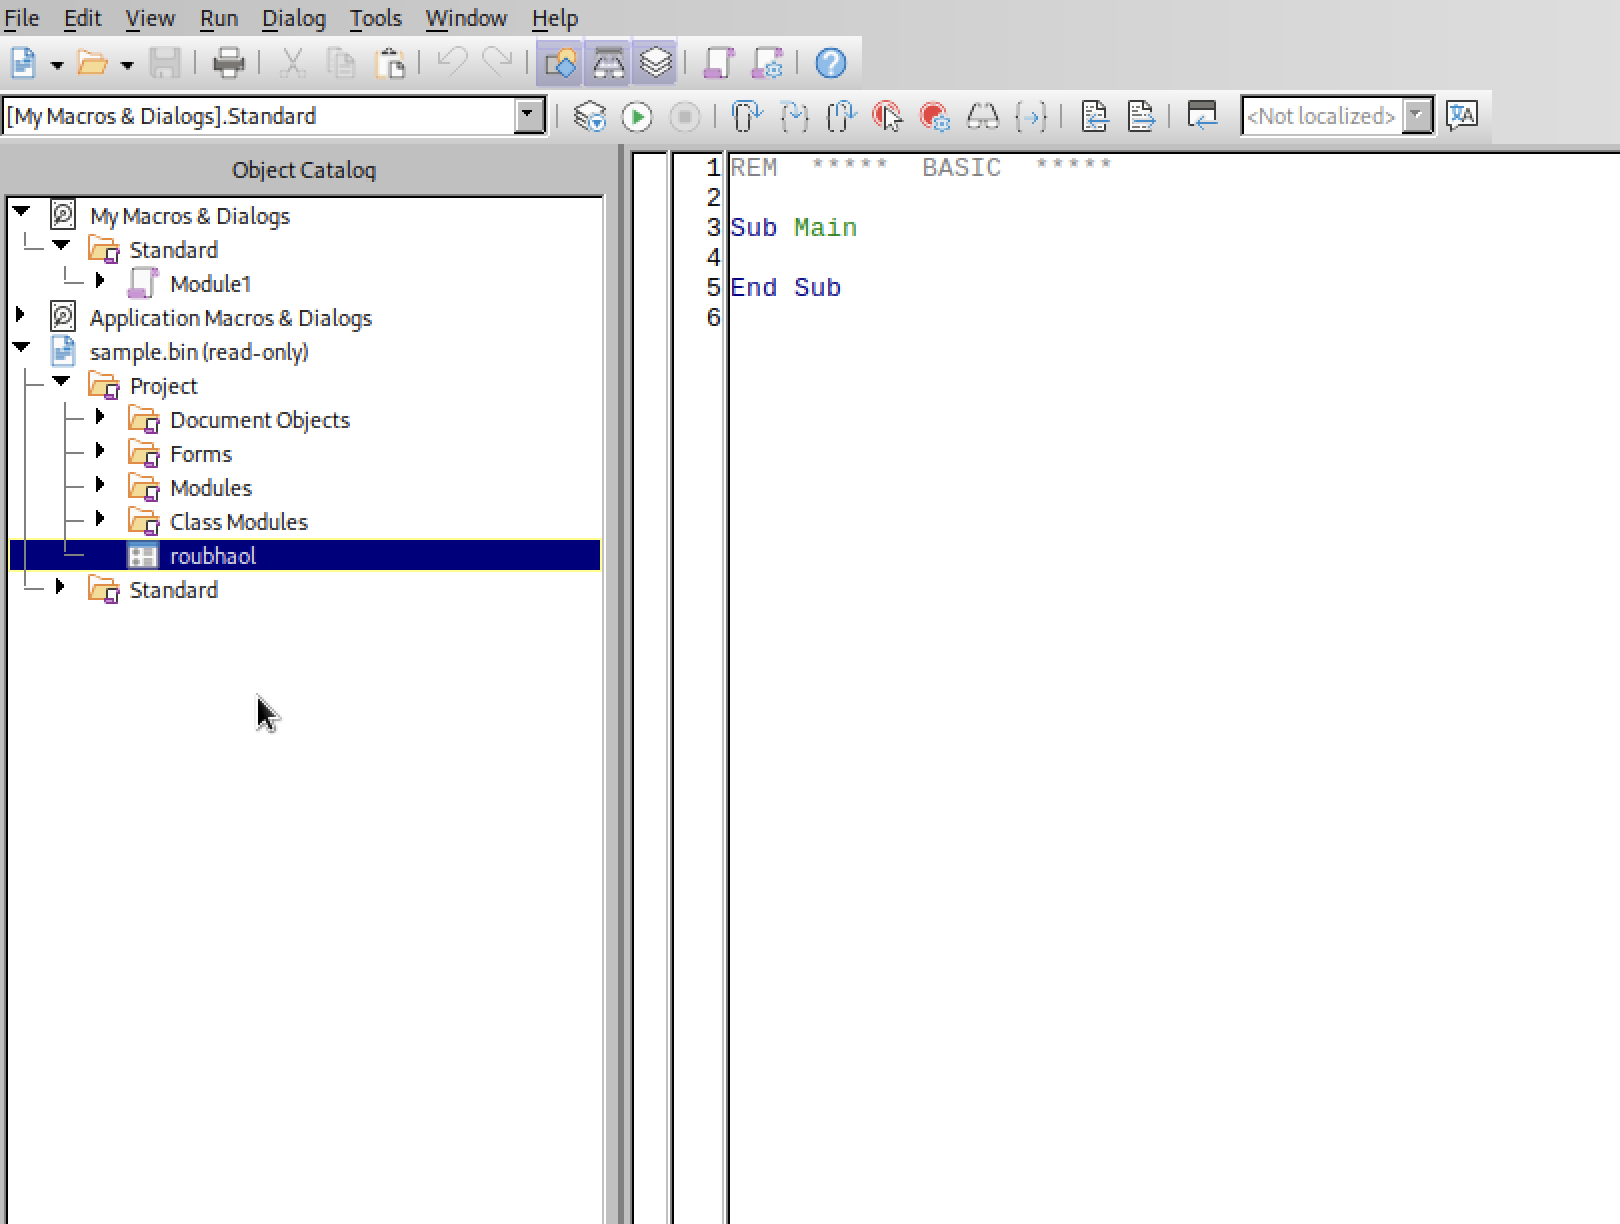Expand Application Macros & Dialogs node

pyautogui.click(x=20, y=314)
